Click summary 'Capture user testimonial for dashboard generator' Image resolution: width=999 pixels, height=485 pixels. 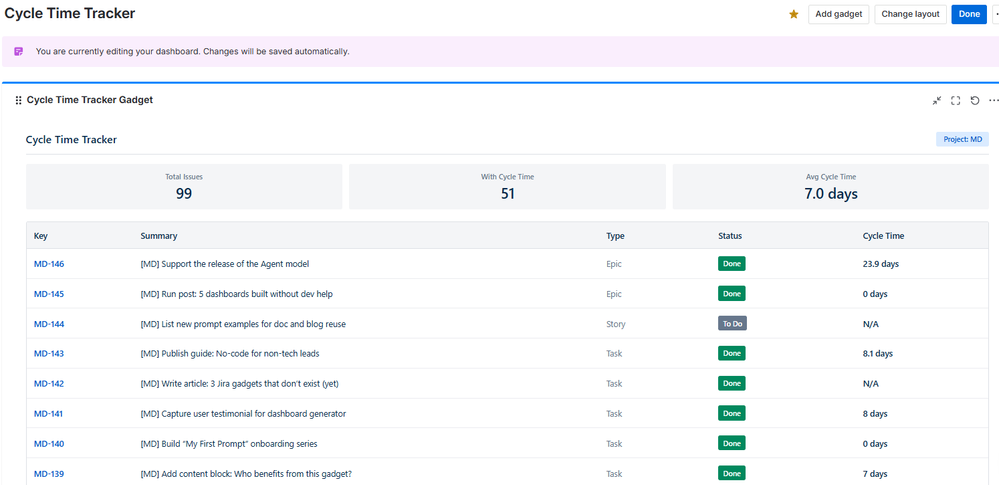click(243, 414)
